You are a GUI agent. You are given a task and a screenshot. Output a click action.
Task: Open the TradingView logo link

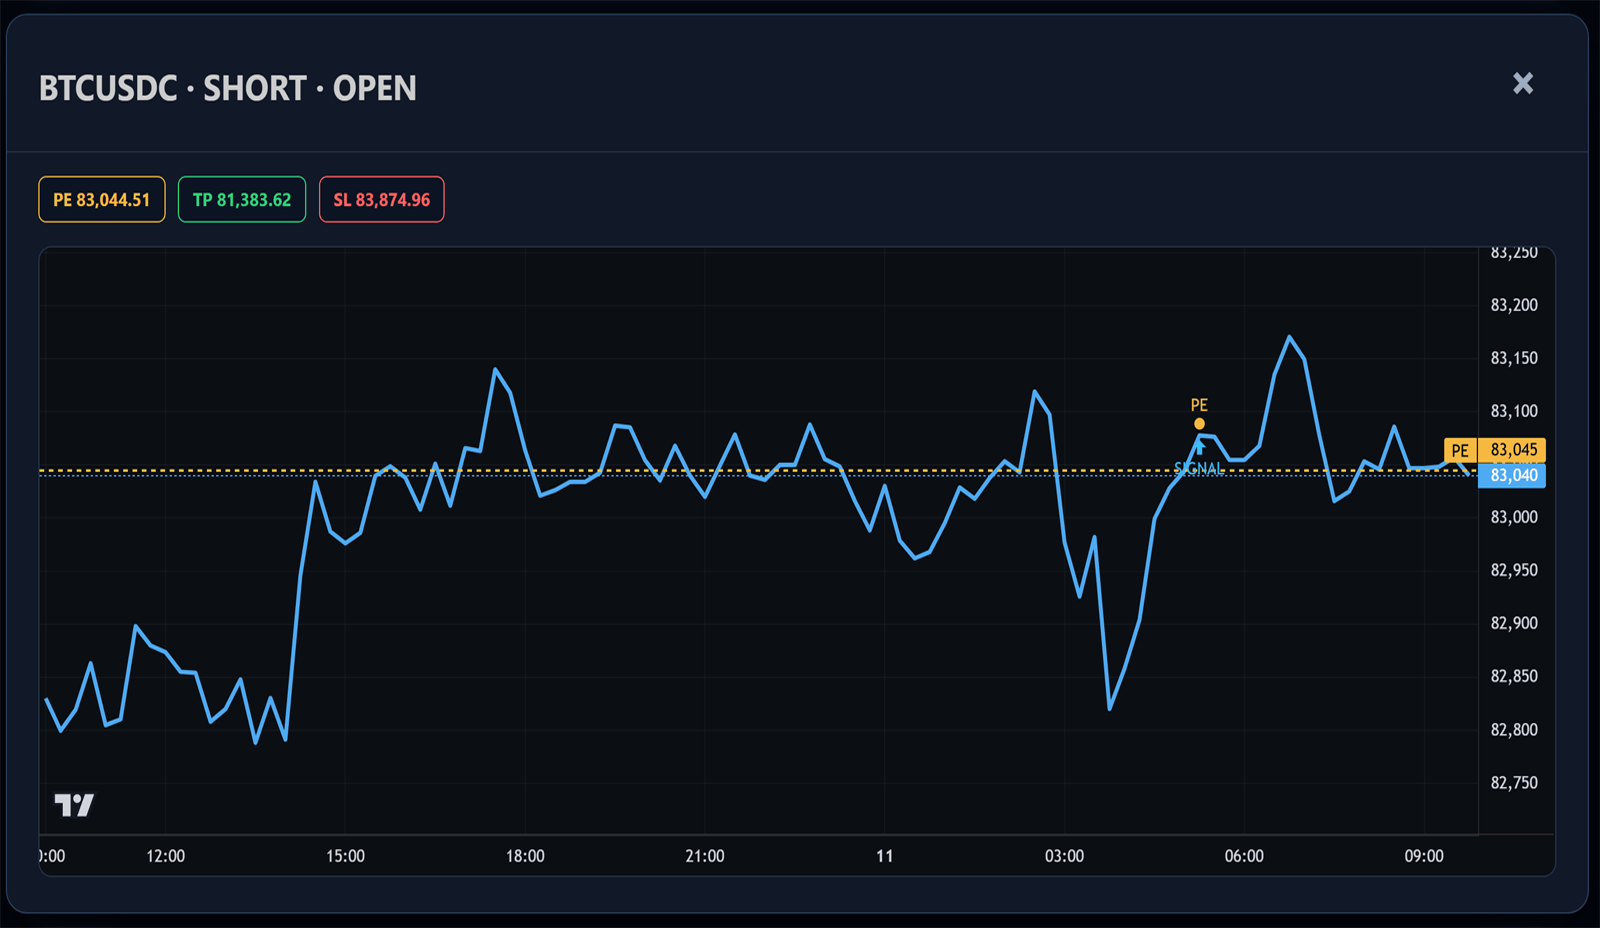(x=74, y=805)
